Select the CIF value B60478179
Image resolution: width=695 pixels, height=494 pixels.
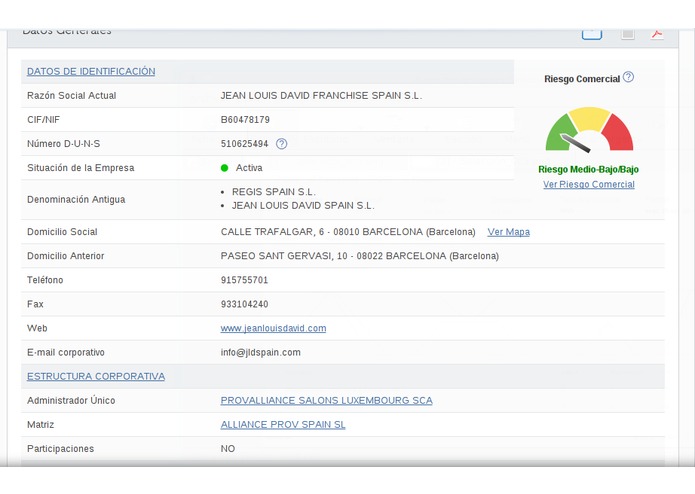(245, 120)
